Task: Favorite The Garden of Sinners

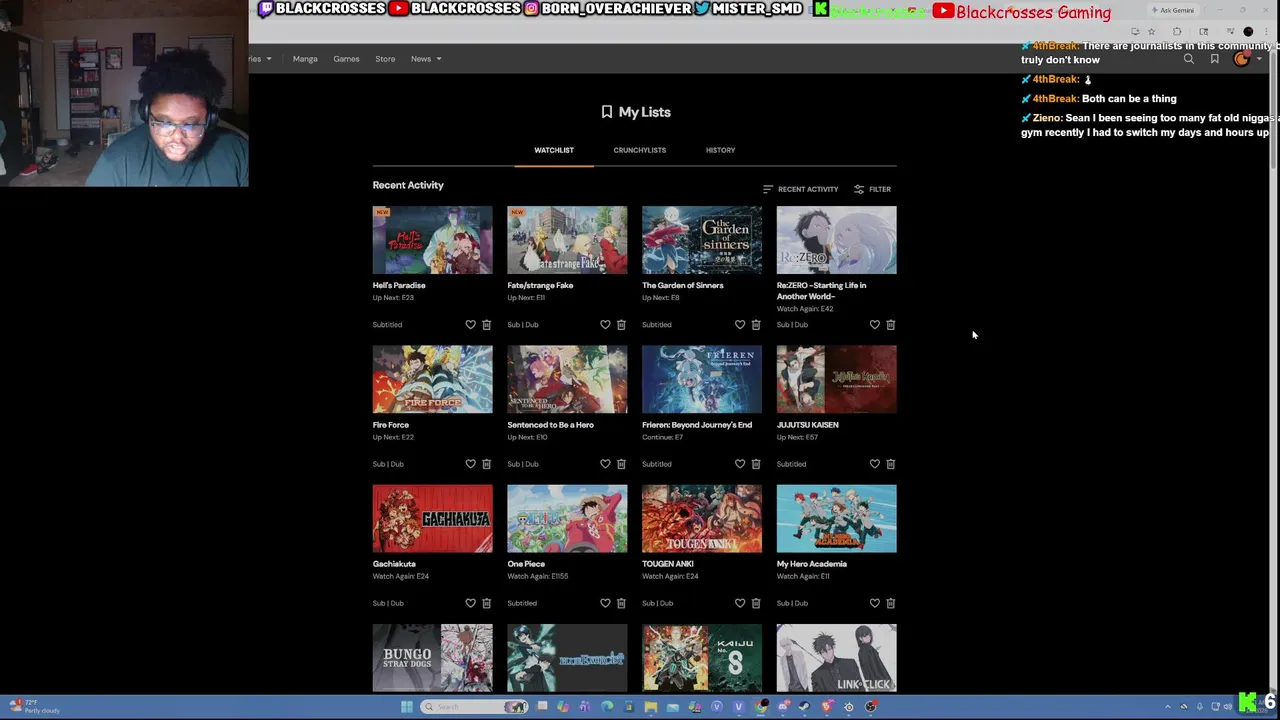Action: [x=740, y=325]
